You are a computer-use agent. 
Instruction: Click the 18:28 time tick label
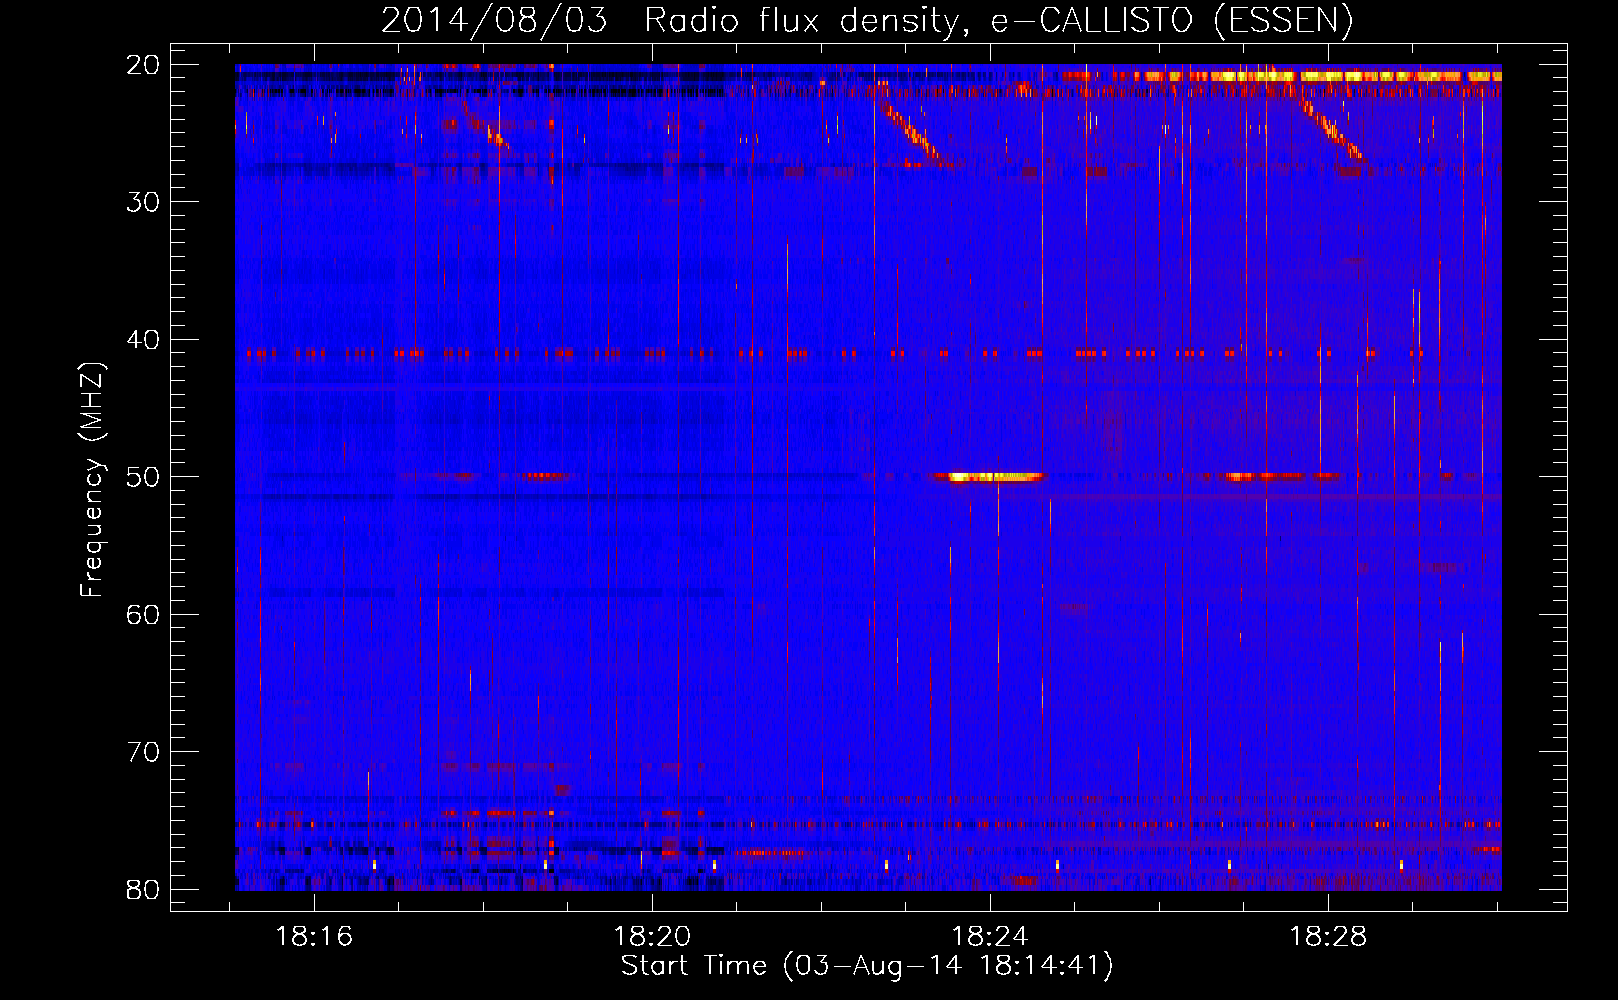click(x=1328, y=937)
